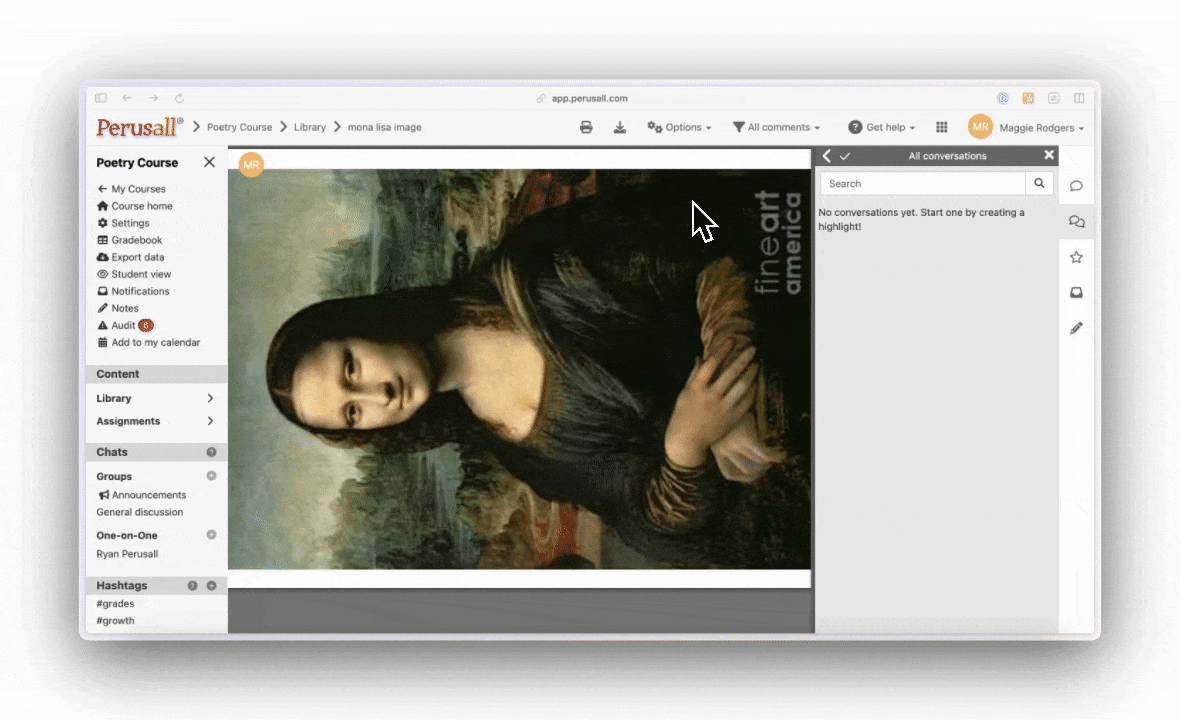
Task: Open the Get help menu
Action: point(881,127)
